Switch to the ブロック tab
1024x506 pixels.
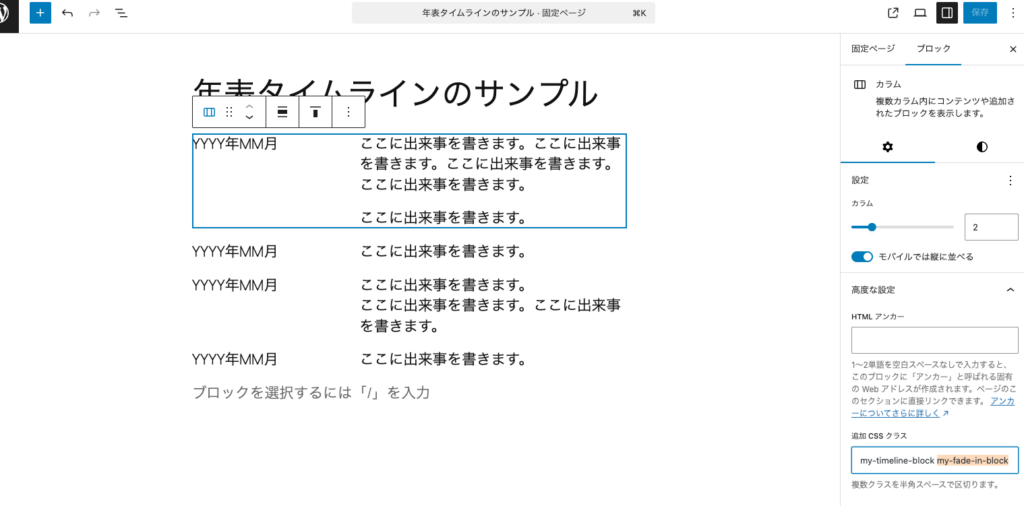pos(933,49)
